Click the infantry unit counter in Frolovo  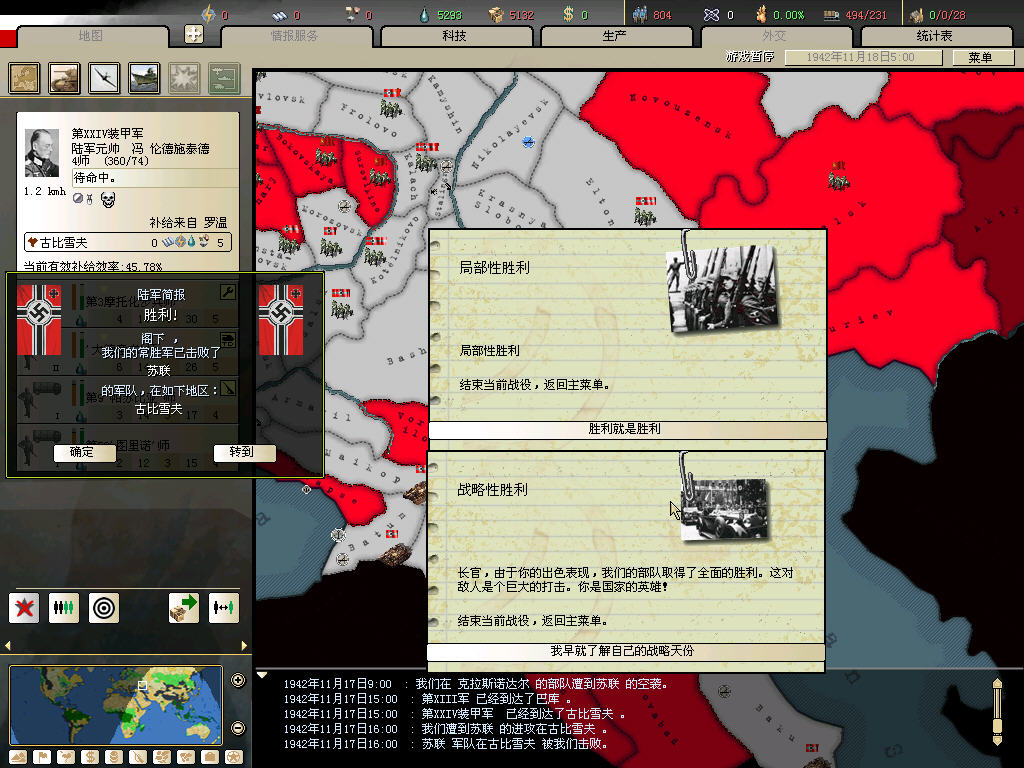391,103
